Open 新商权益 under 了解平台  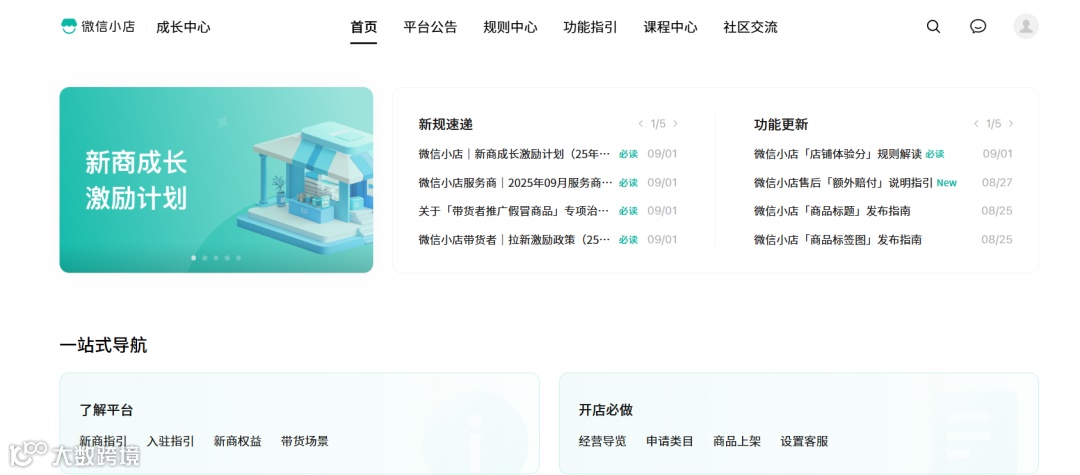238,441
